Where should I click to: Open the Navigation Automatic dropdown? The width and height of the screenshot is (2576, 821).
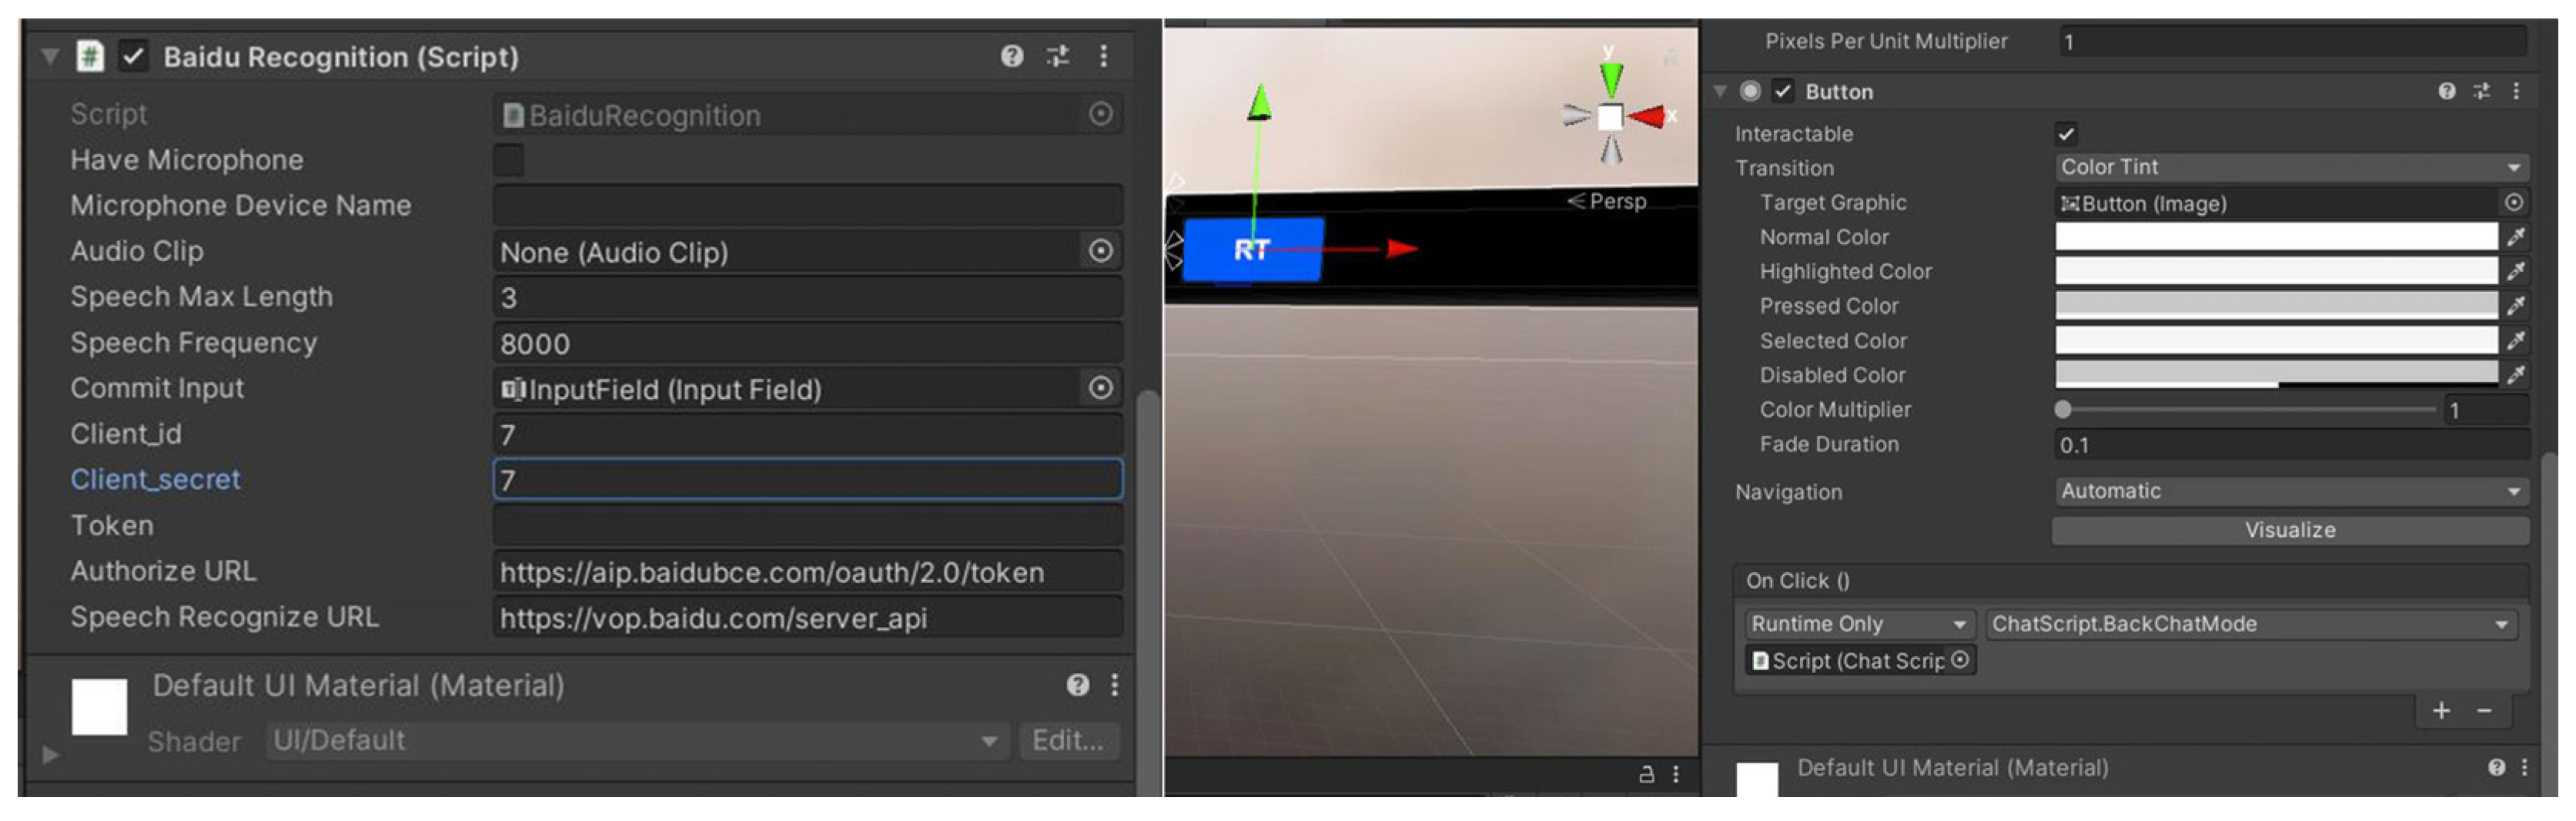coord(2290,491)
